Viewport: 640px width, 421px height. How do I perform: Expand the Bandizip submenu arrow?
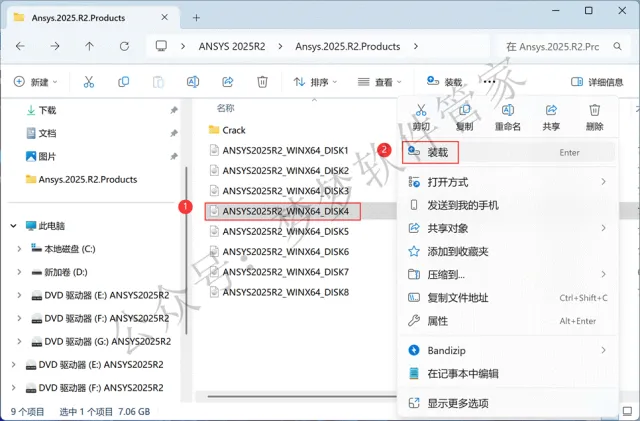(603, 350)
